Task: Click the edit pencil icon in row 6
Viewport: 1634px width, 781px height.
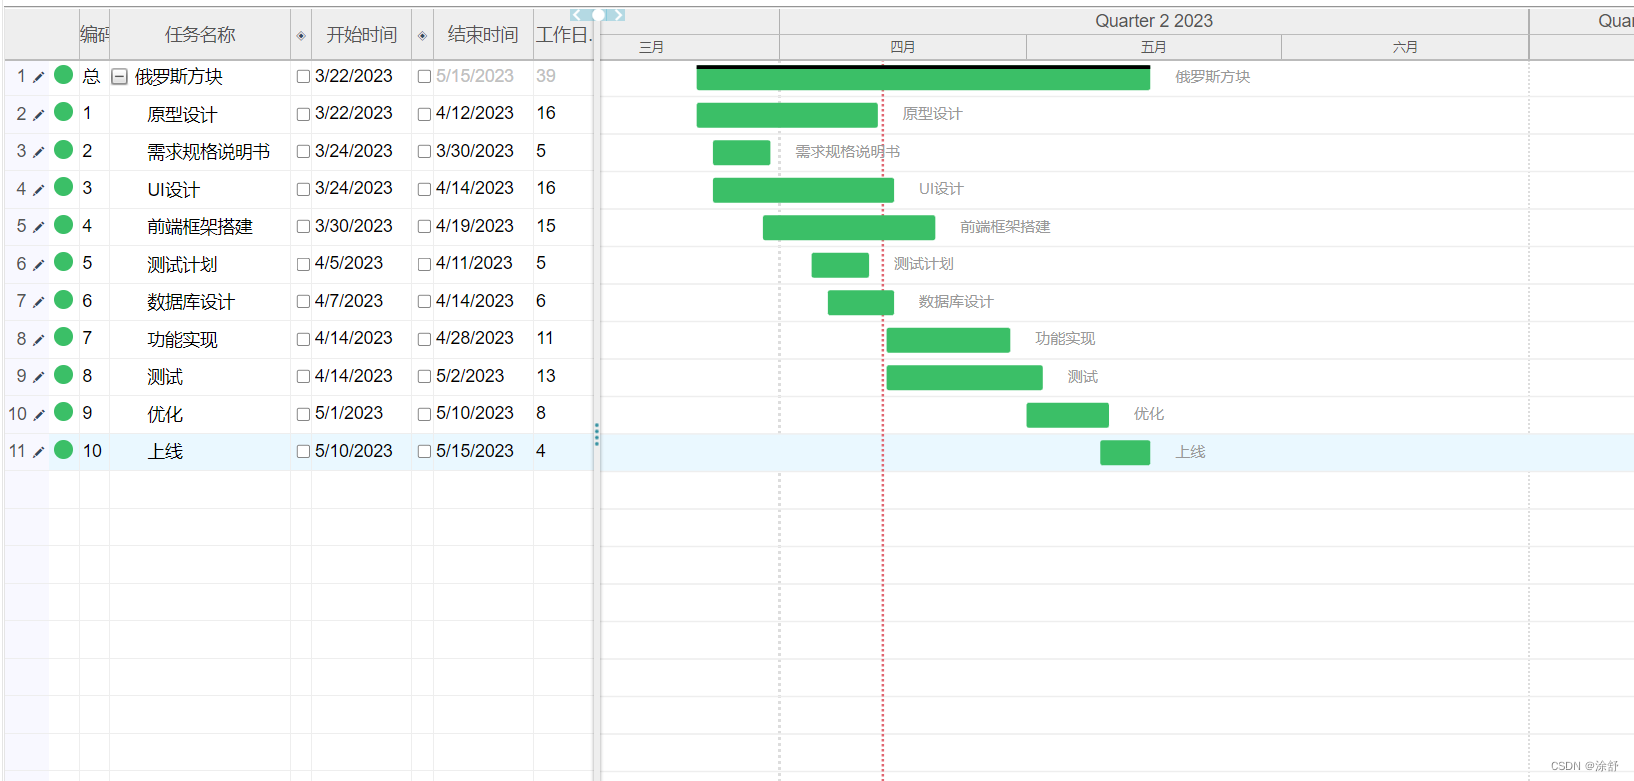Action: pyautogui.click(x=38, y=265)
